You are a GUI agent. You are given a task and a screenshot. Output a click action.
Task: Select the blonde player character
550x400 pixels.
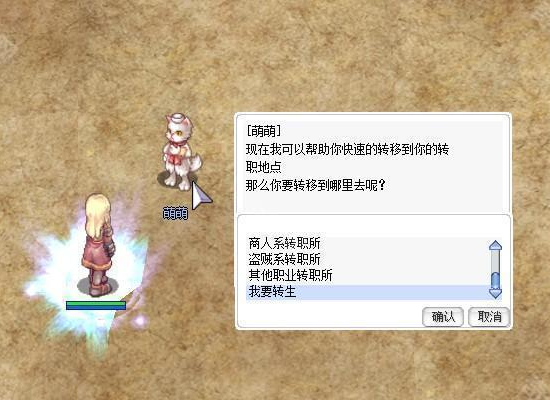[98, 245]
